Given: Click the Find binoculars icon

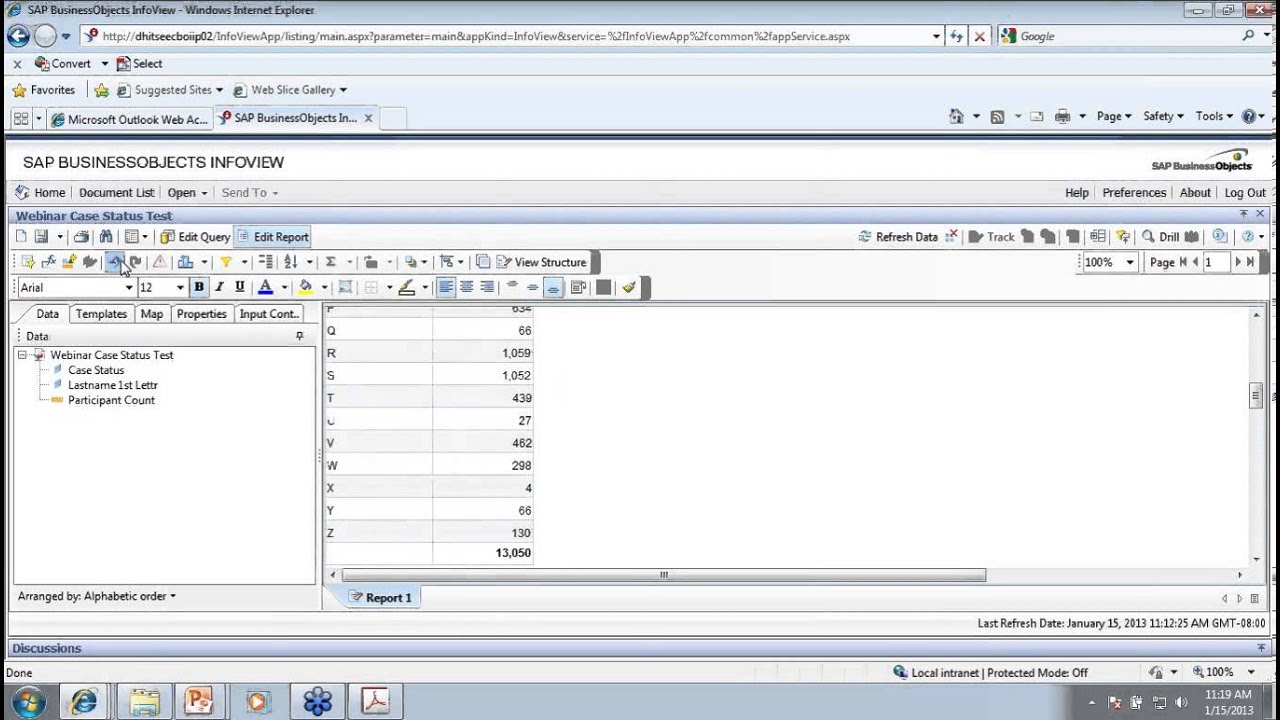Looking at the screenshot, I should pos(106,237).
